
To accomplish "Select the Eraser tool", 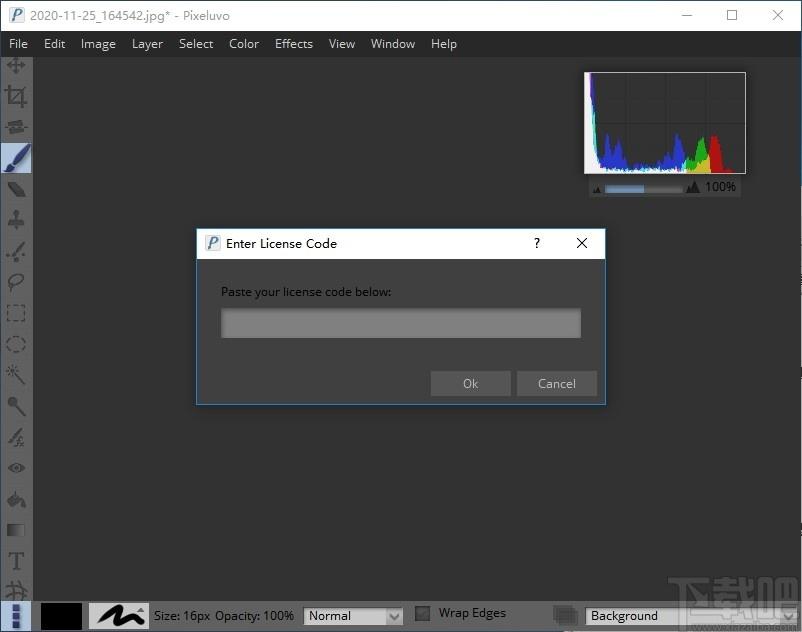I will (16, 190).
